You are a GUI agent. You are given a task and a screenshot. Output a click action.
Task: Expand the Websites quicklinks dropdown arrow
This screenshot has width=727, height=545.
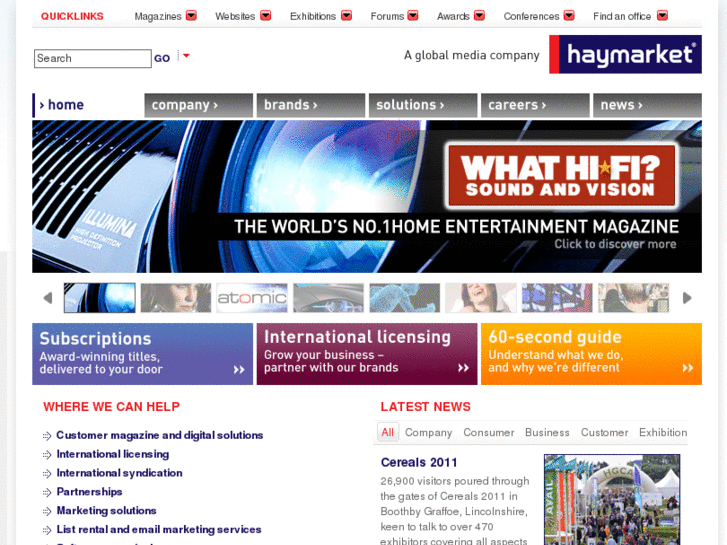click(265, 16)
